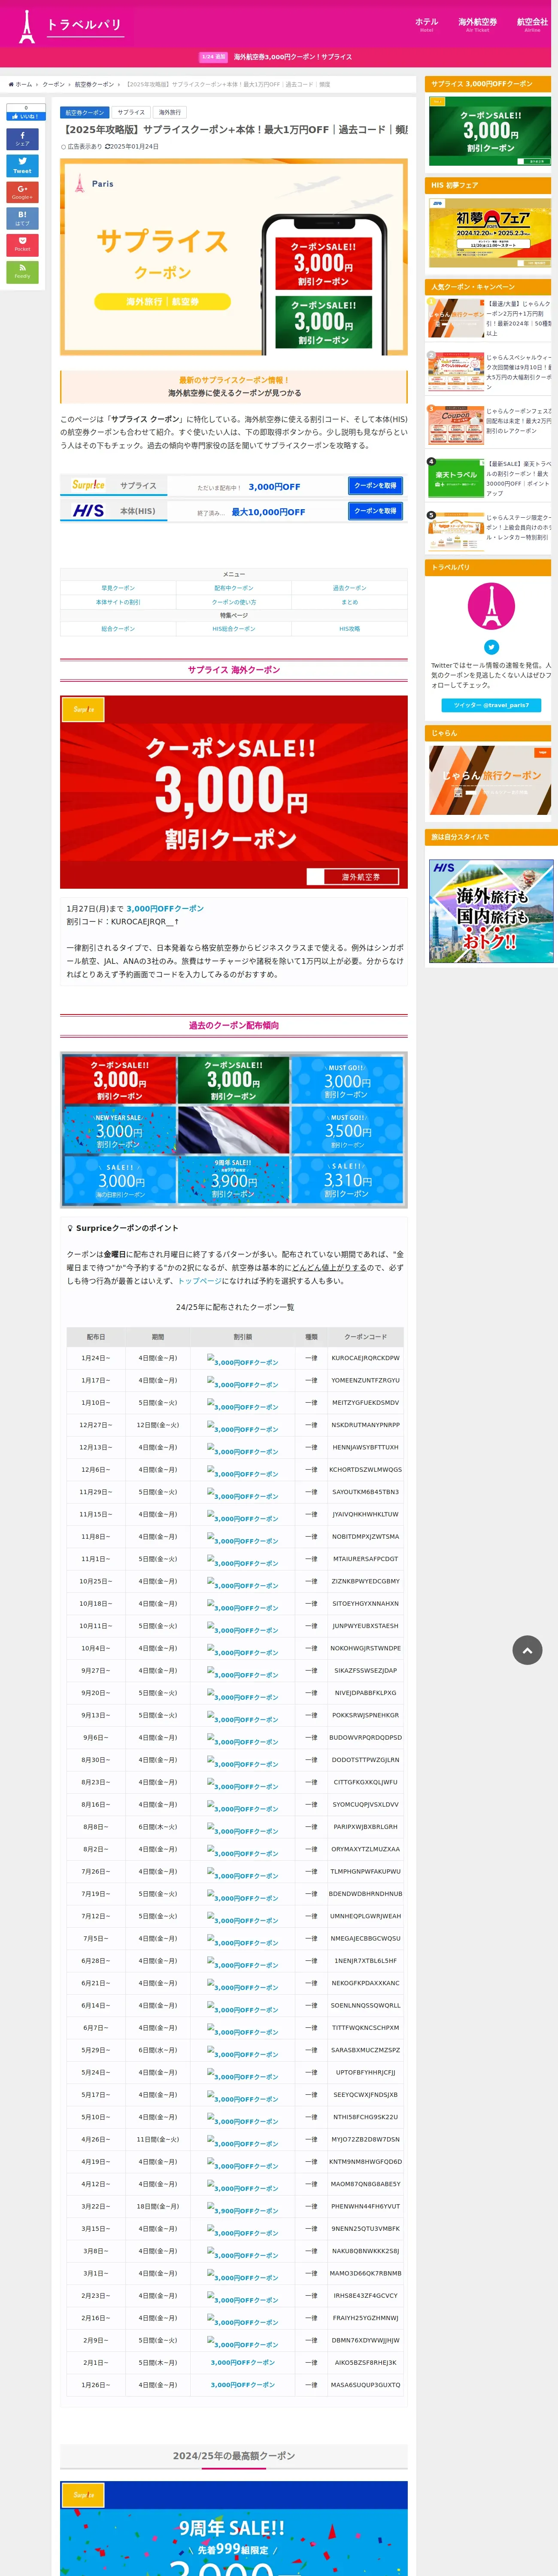Click the HIS logo in the coupon row
558x2576 pixels.
coord(89,511)
